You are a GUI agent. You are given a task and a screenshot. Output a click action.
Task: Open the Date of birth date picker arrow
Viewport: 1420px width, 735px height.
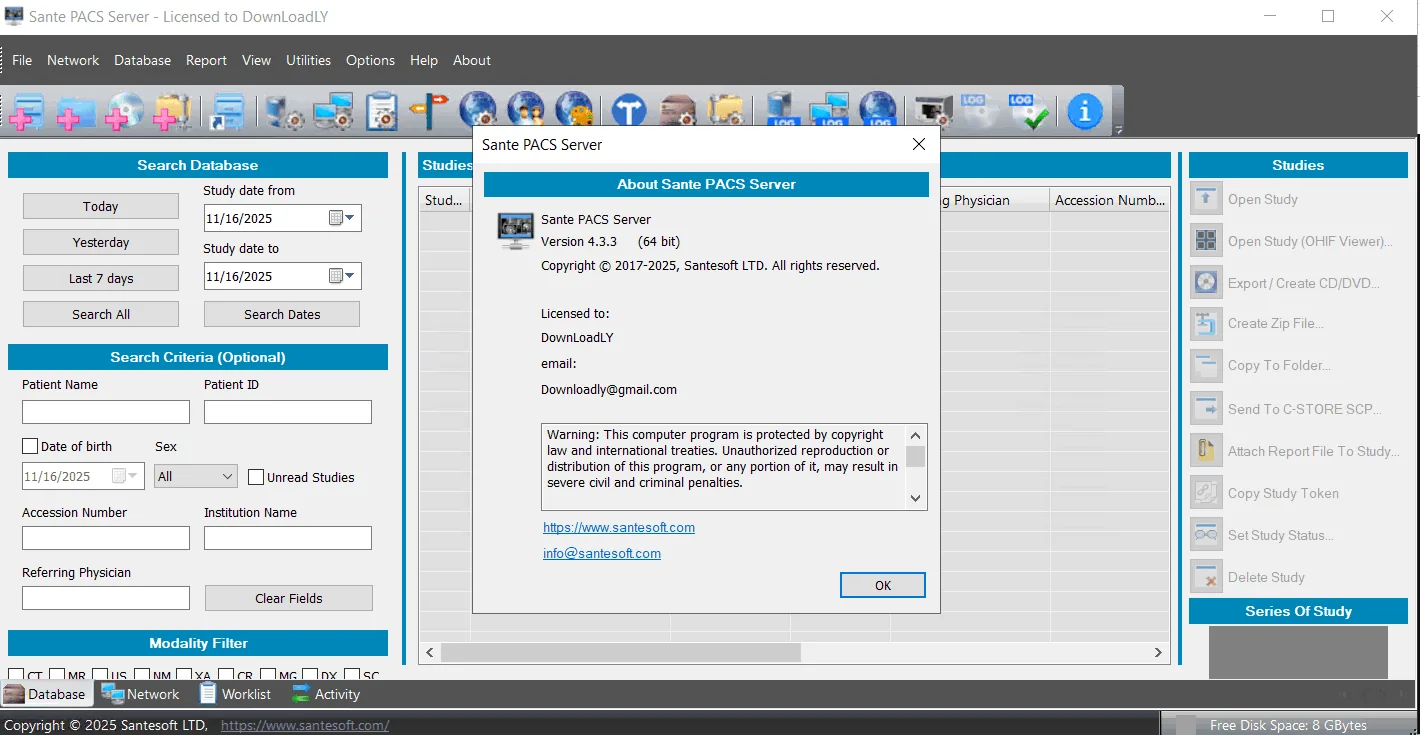point(133,477)
